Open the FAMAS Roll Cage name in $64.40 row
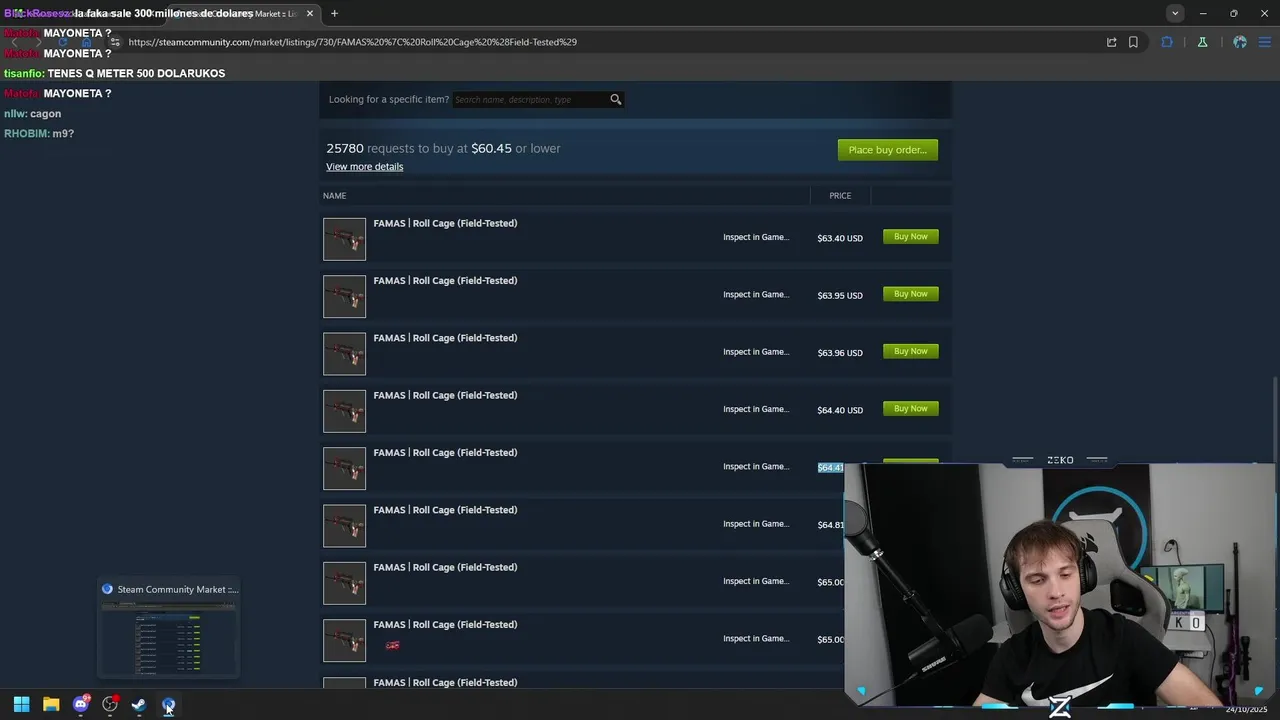 point(445,396)
